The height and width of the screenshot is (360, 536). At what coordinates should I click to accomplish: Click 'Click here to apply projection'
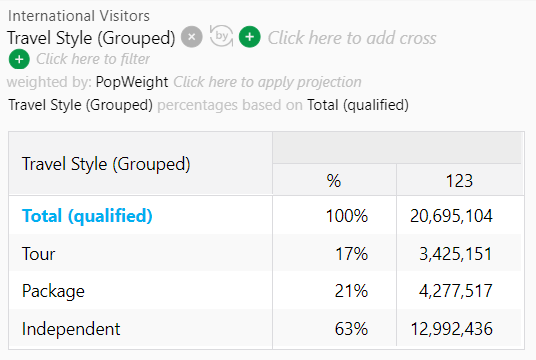tap(267, 82)
